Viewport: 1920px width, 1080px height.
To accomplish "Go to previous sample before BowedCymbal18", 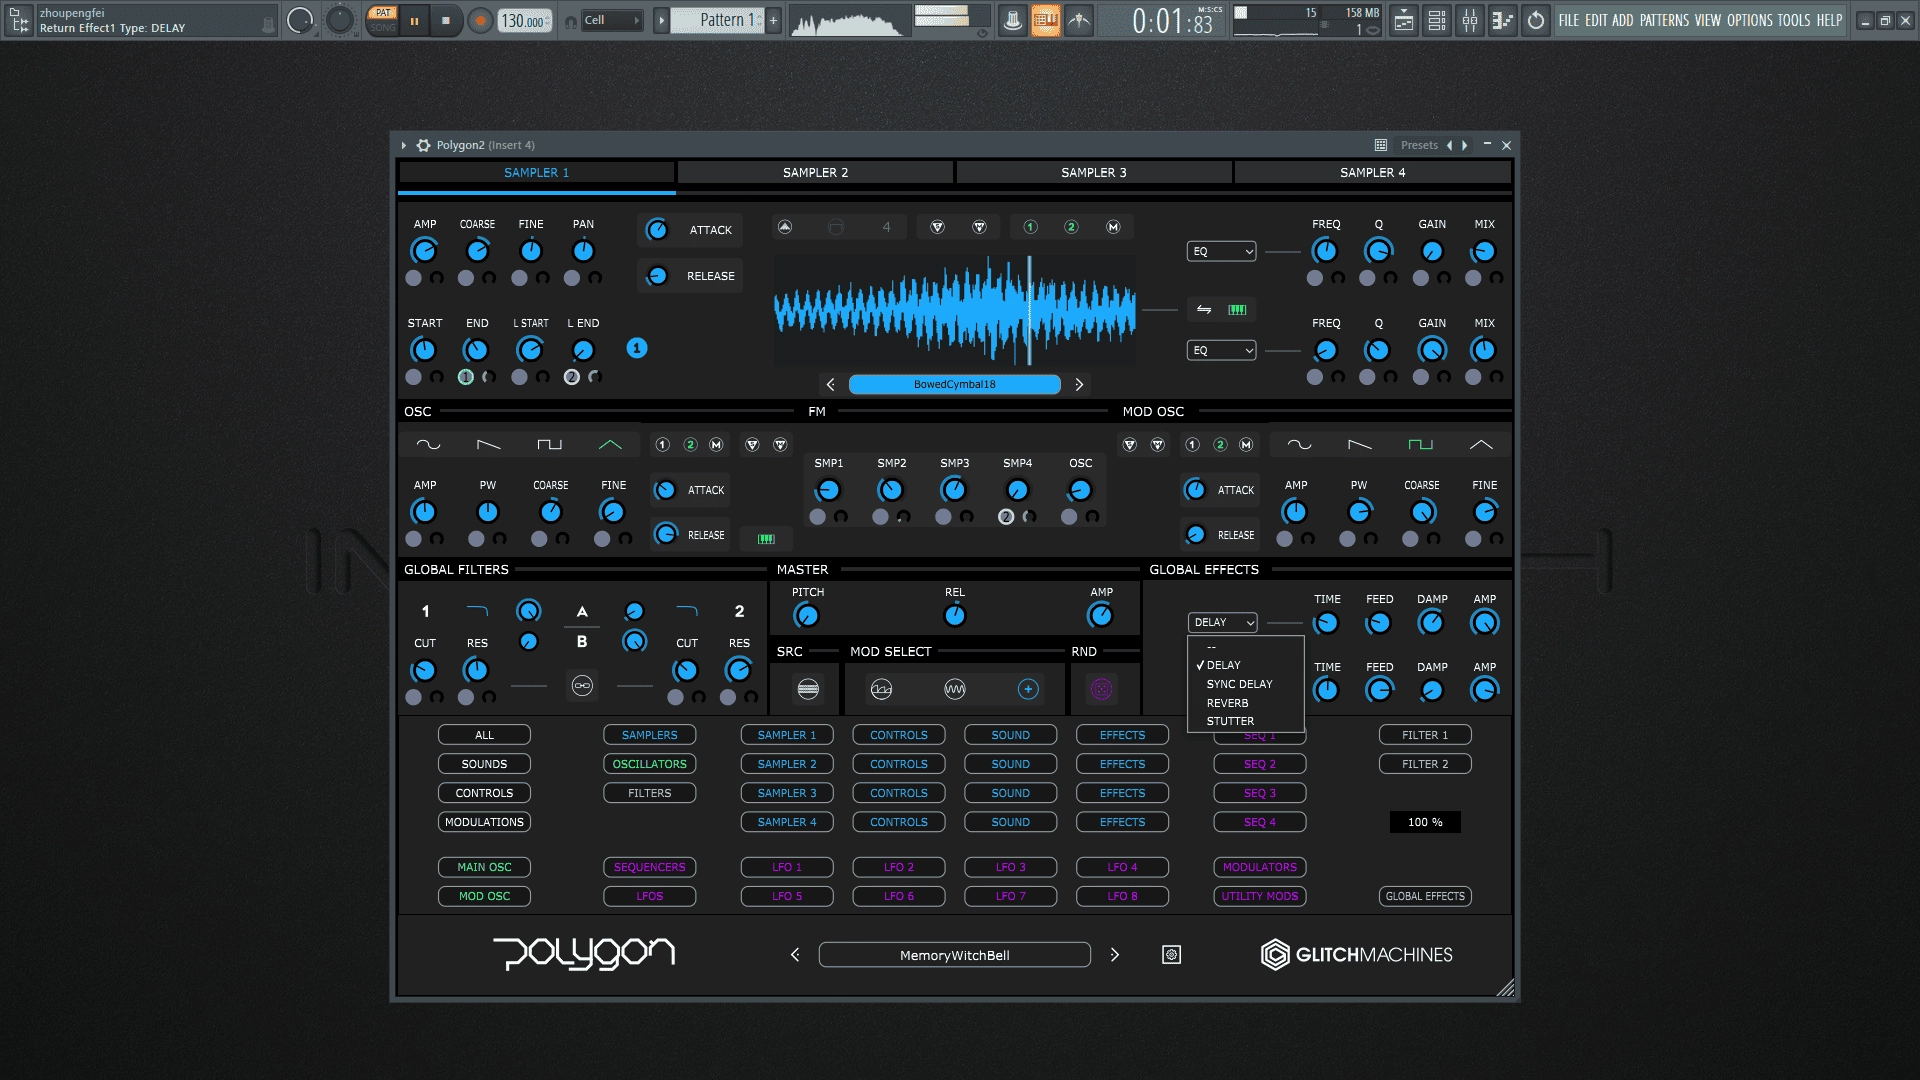I will [830, 384].
